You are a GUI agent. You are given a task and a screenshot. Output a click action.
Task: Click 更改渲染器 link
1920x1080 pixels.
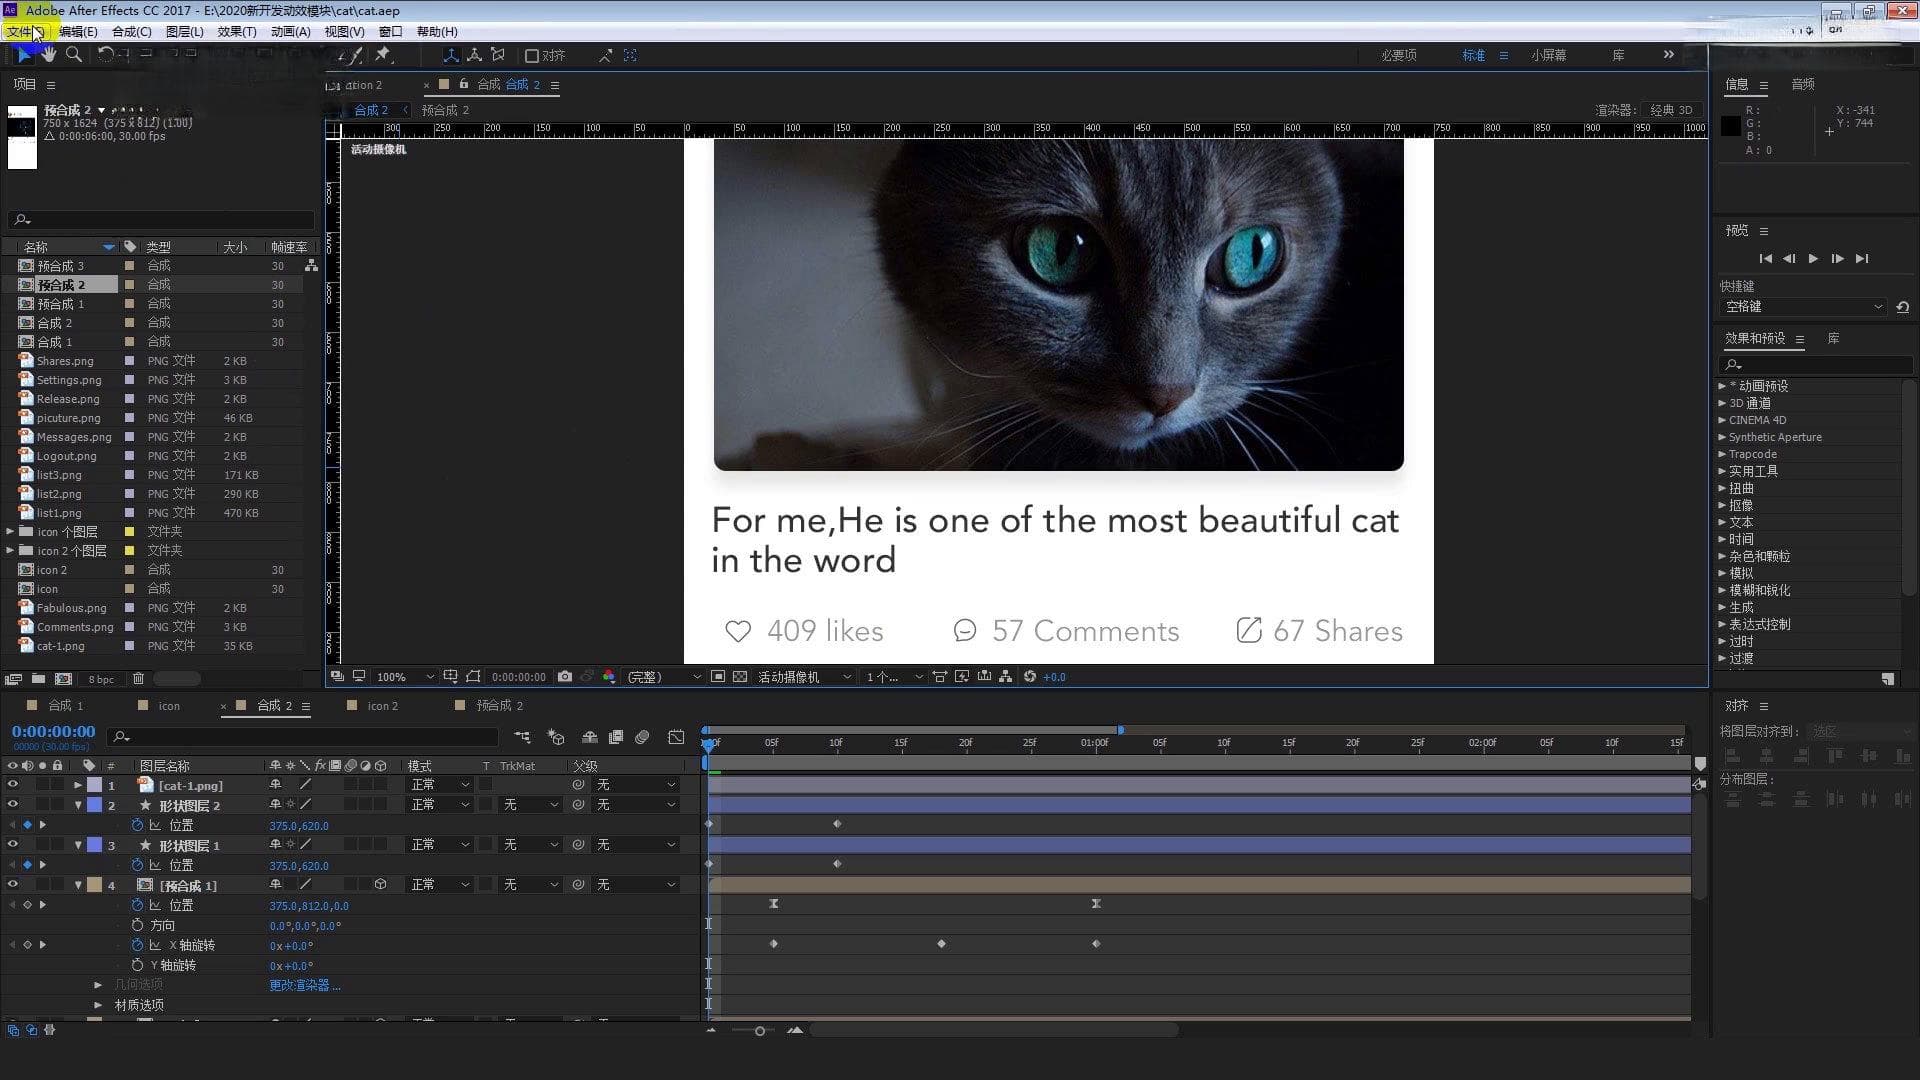click(x=305, y=985)
